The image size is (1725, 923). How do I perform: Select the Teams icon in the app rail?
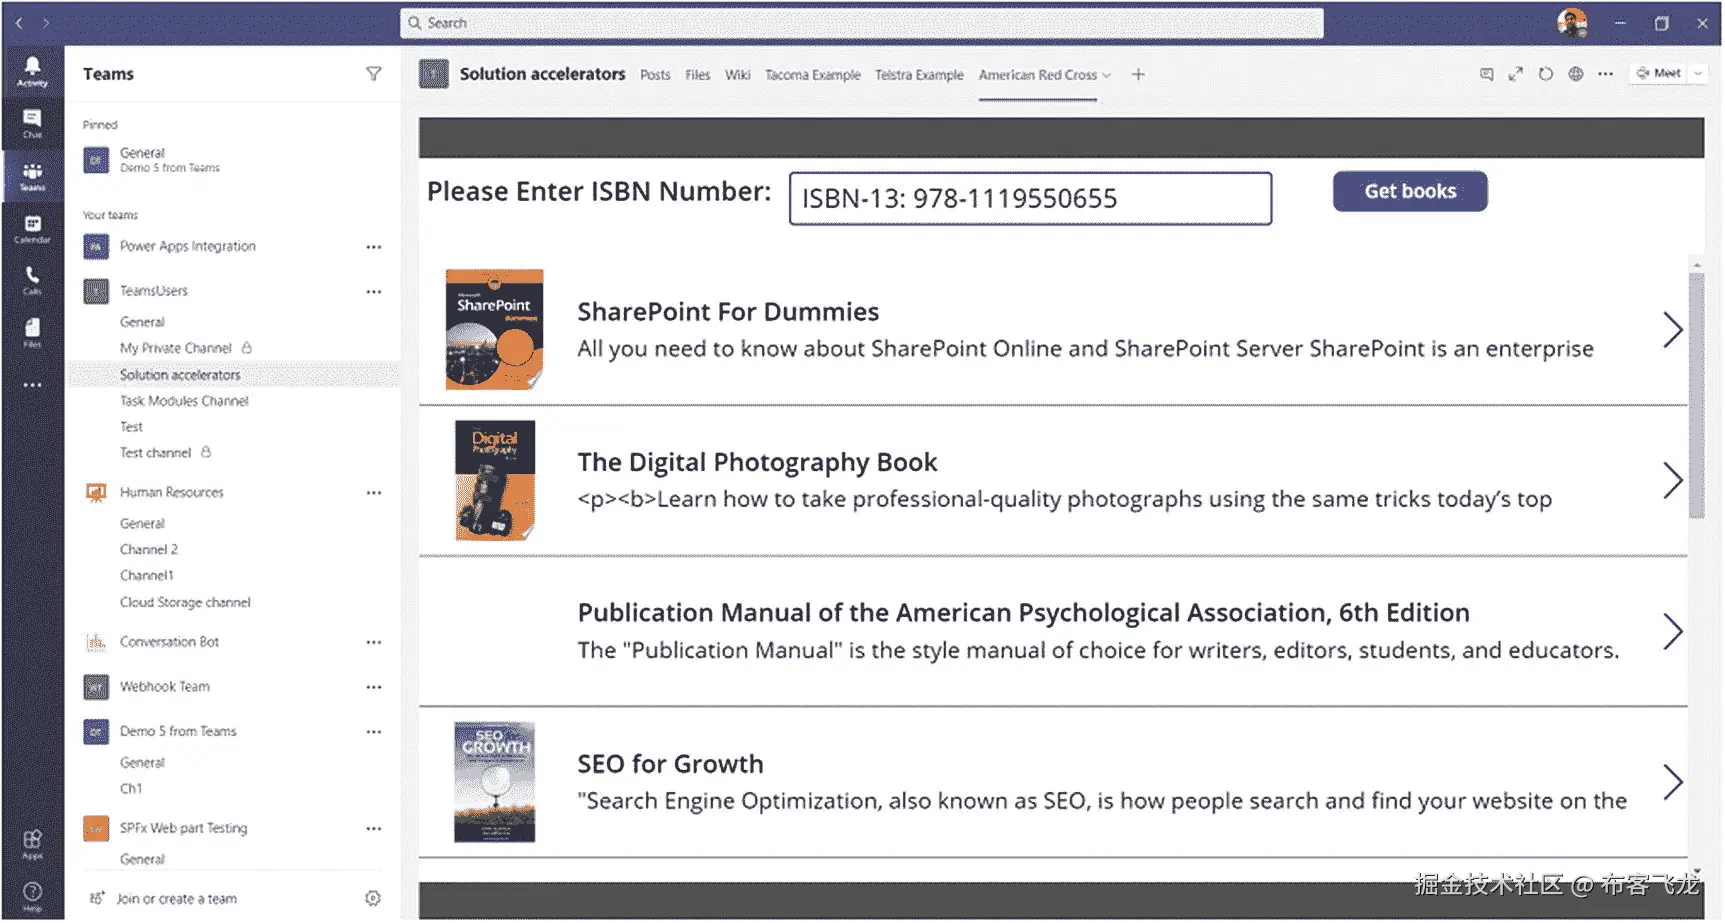[32, 176]
